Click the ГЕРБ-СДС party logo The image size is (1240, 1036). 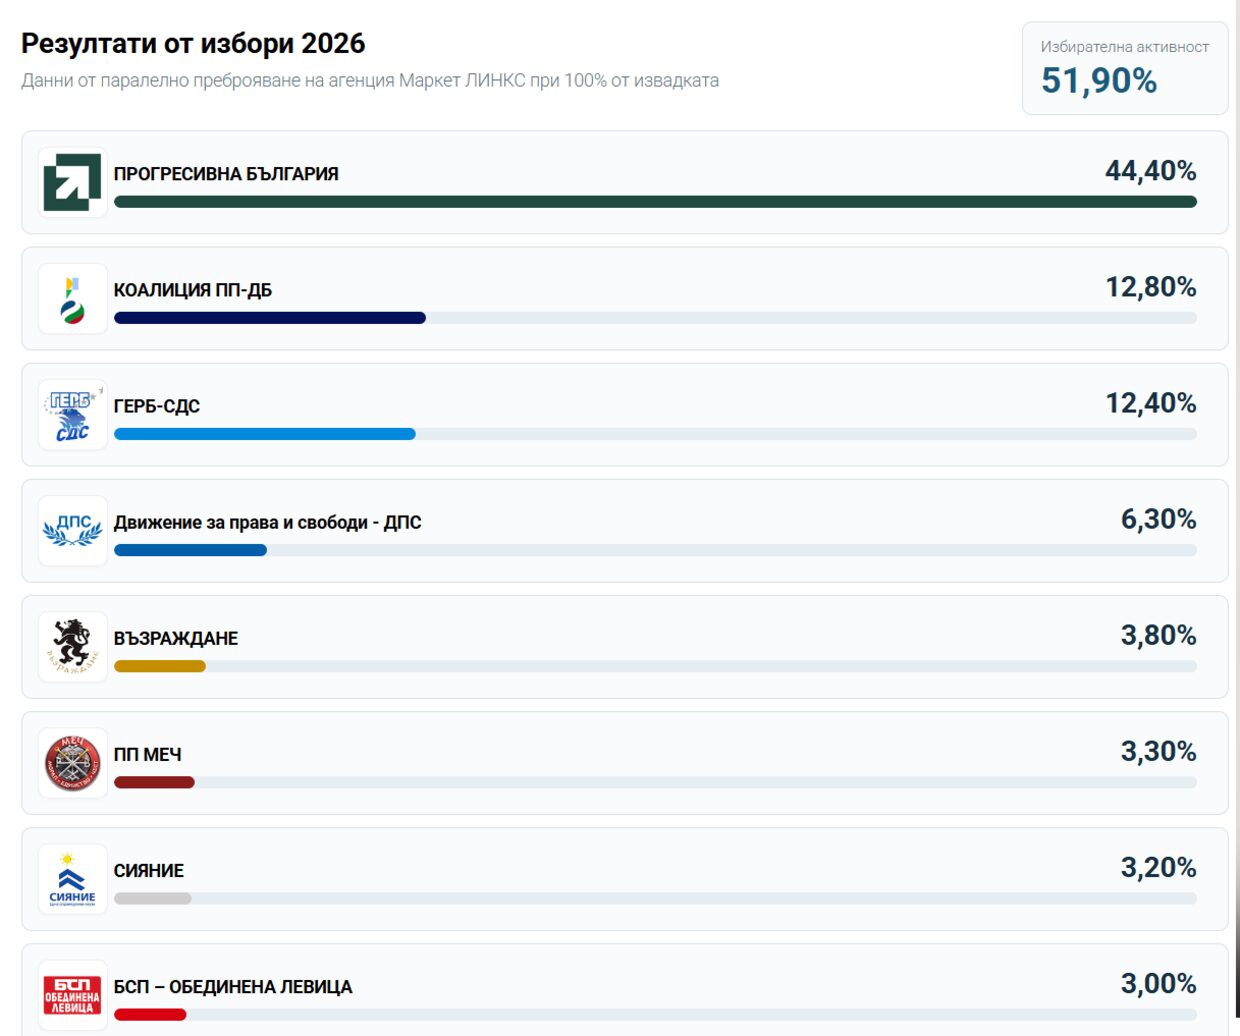[72, 415]
